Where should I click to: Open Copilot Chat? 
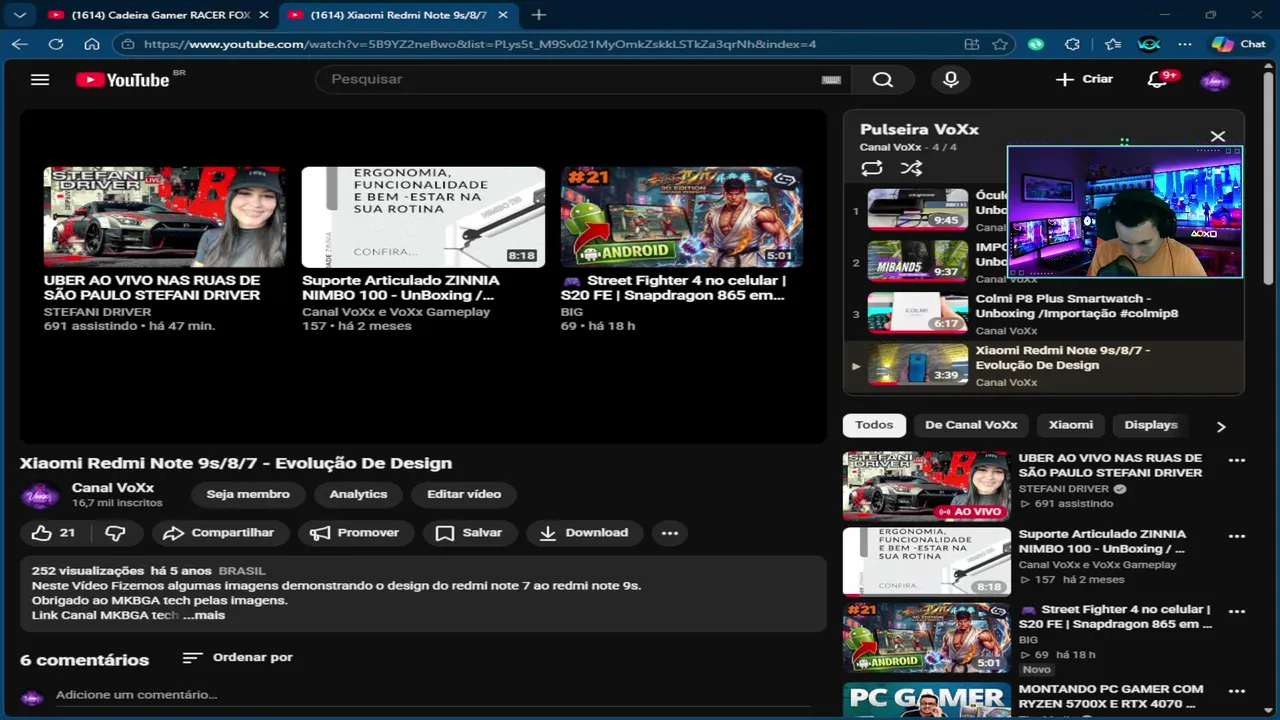[1238, 44]
